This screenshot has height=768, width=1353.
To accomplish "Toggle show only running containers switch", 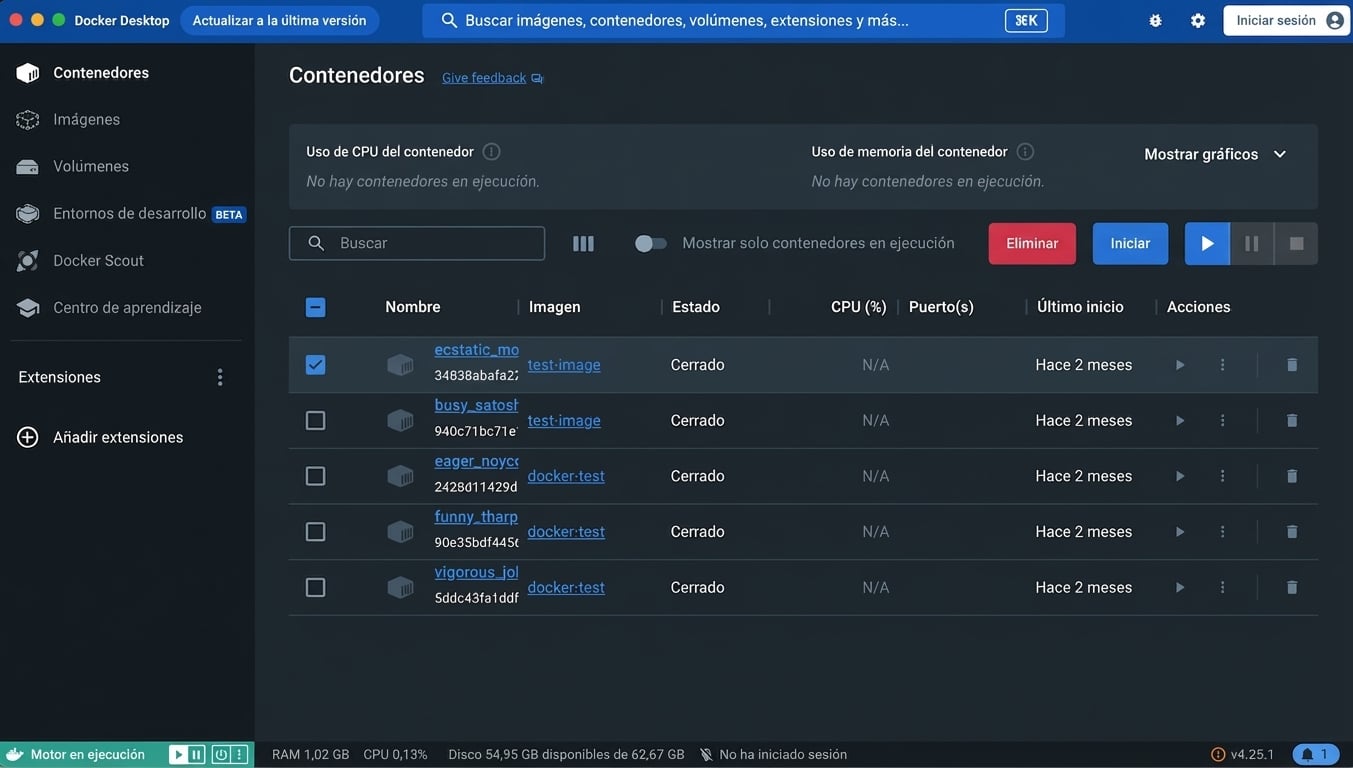I will (x=650, y=243).
